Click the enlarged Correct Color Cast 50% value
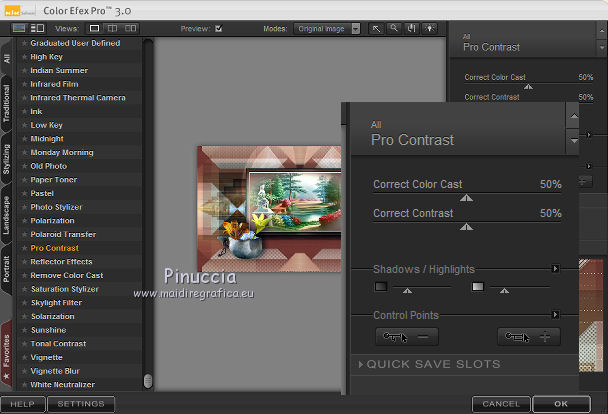This screenshot has height=414, width=608. coord(551,184)
